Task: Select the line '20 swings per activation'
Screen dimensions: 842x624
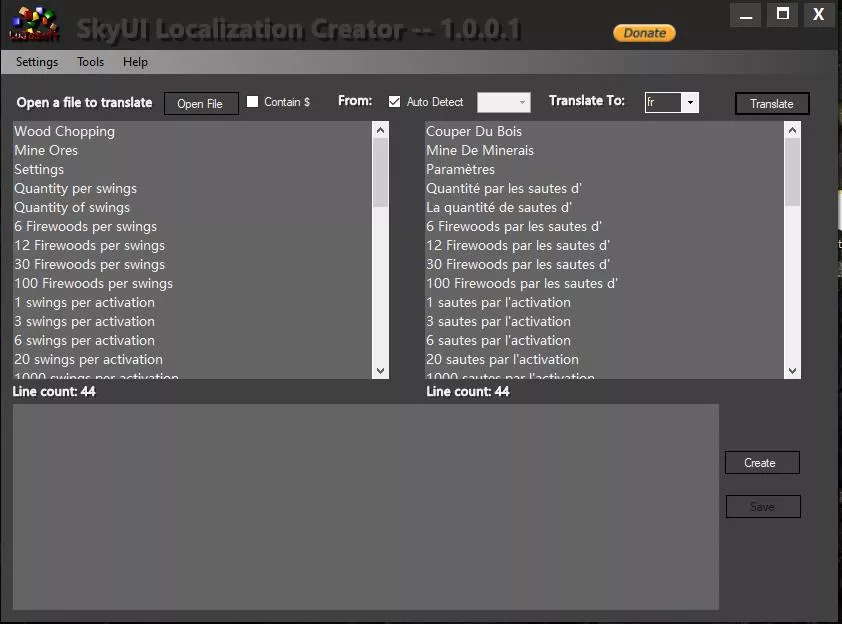Action: pos(89,360)
